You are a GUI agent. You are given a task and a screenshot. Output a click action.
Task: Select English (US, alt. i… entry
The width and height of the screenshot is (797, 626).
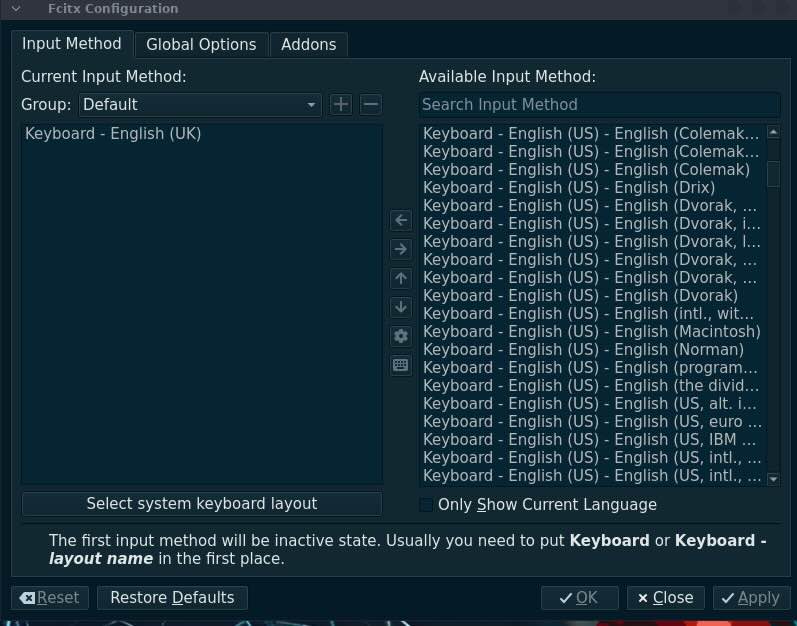(593, 404)
